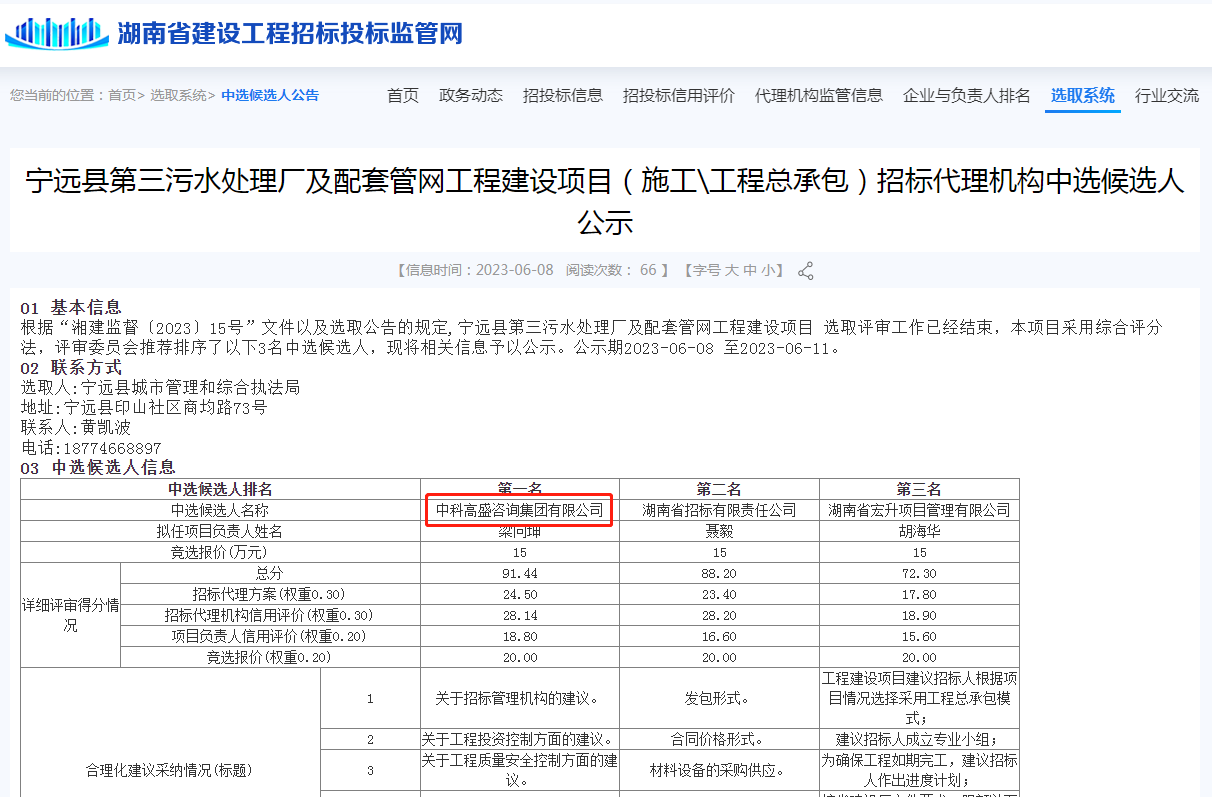Open the 首页 navigation menu item

(x=403, y=95)
